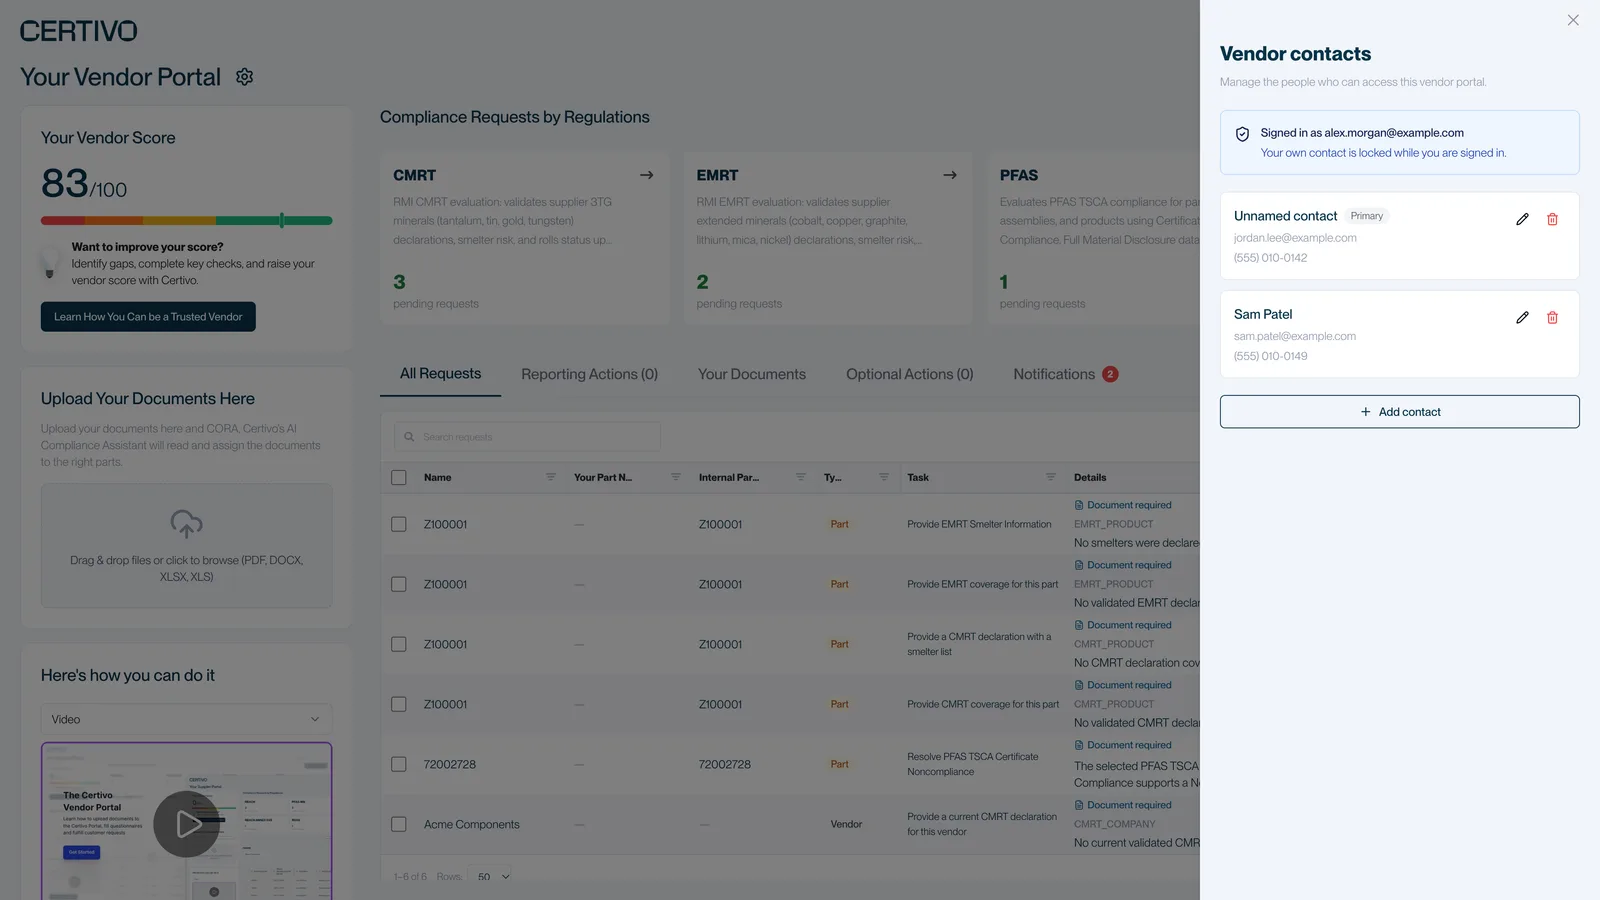The width and height of the screenshot is (1600, 900).
Task: Click Learn How You Can be a Trusted Vendor
Action: coord(148,317)
